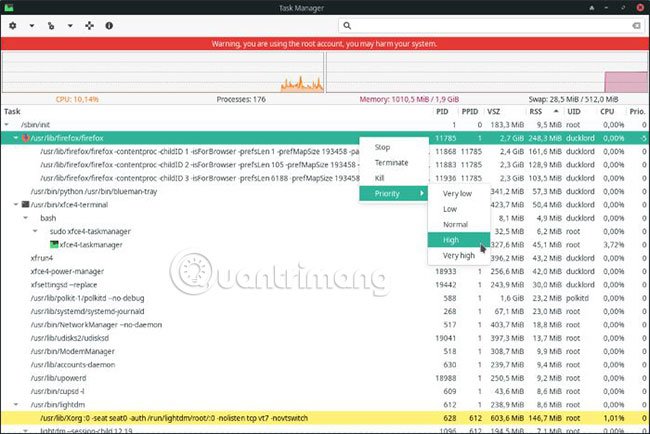The width and height of the screenshot is (650, 434).
Task: Click the root account warning banner
Action: pyautogui.click(x=324, y=44)
